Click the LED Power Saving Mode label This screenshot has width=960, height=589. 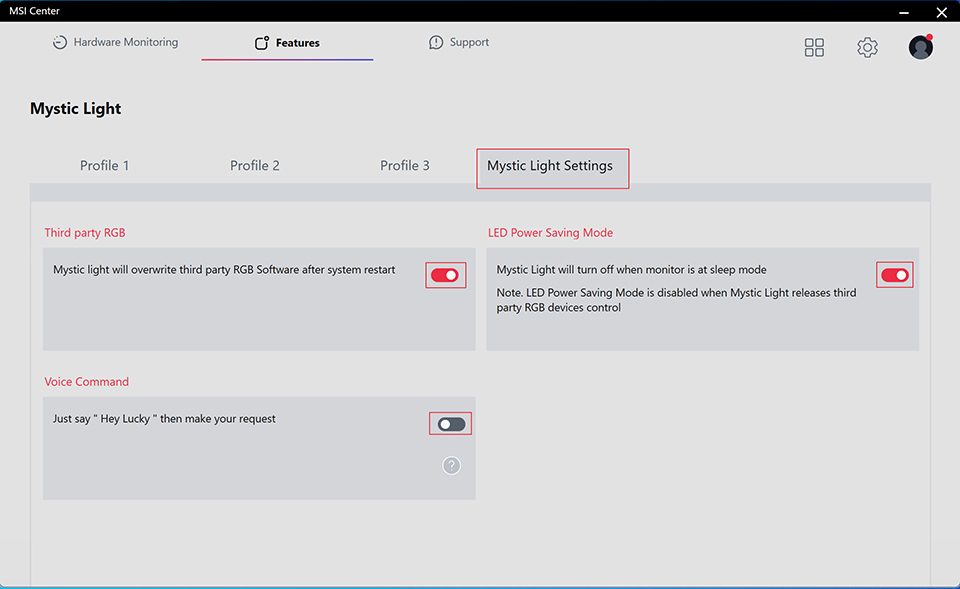tap(550, 233)
